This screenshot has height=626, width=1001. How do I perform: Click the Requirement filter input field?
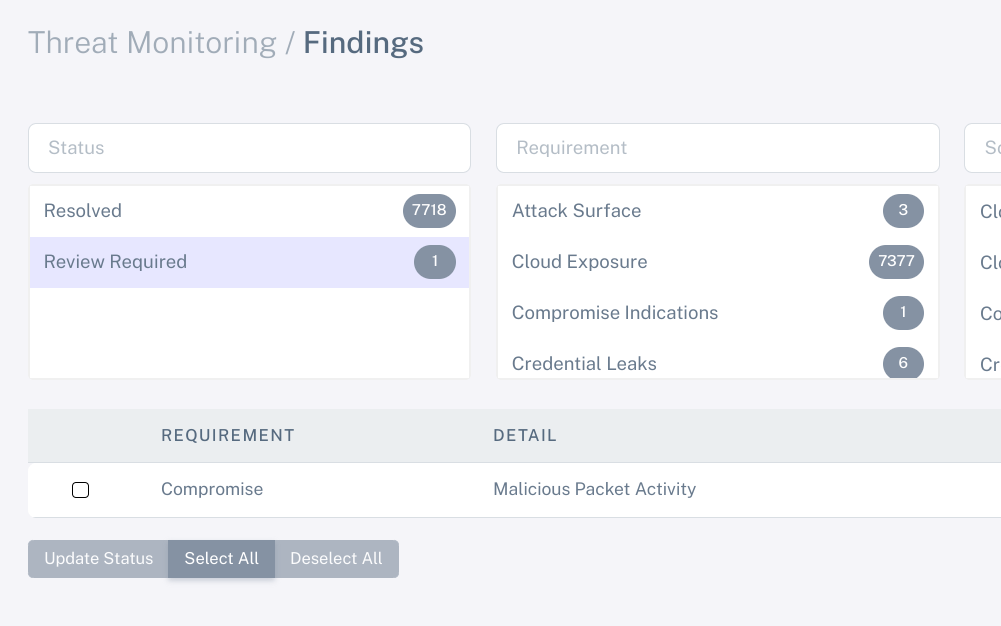point(718,148)
